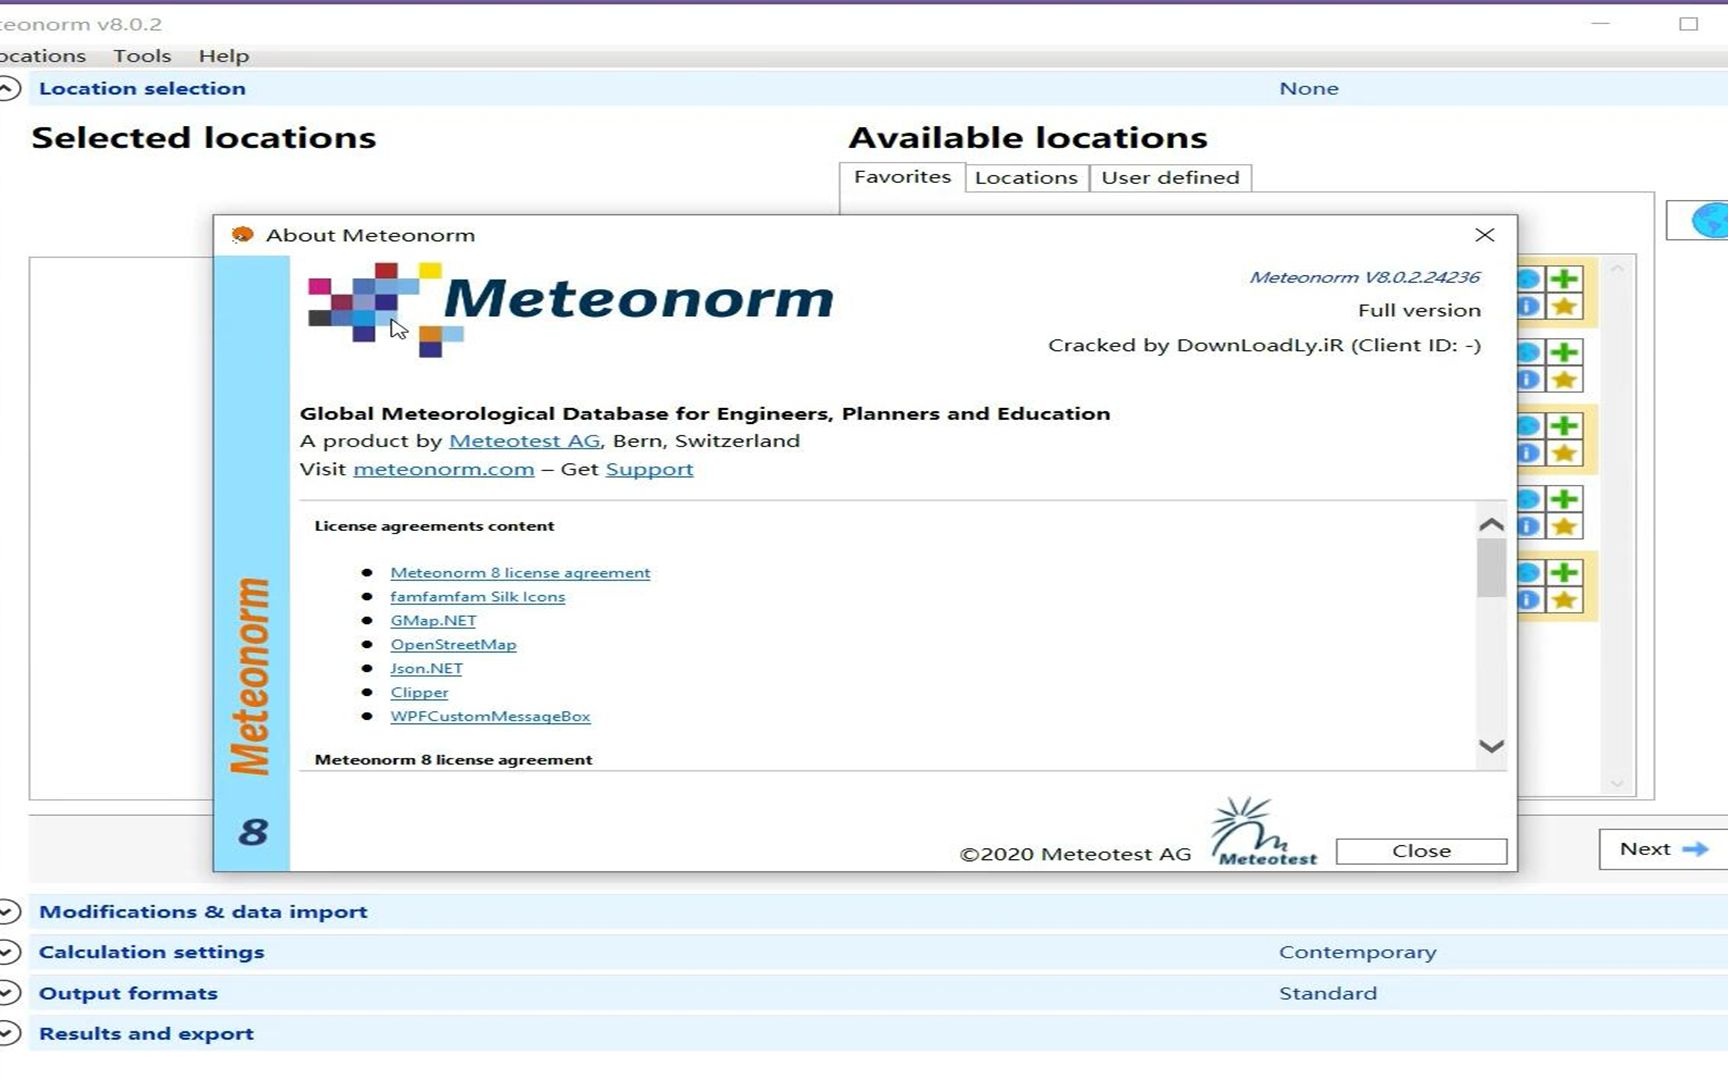
Task: Toggle favorite star on fourth listed location
Action: tap(1565, 527)
